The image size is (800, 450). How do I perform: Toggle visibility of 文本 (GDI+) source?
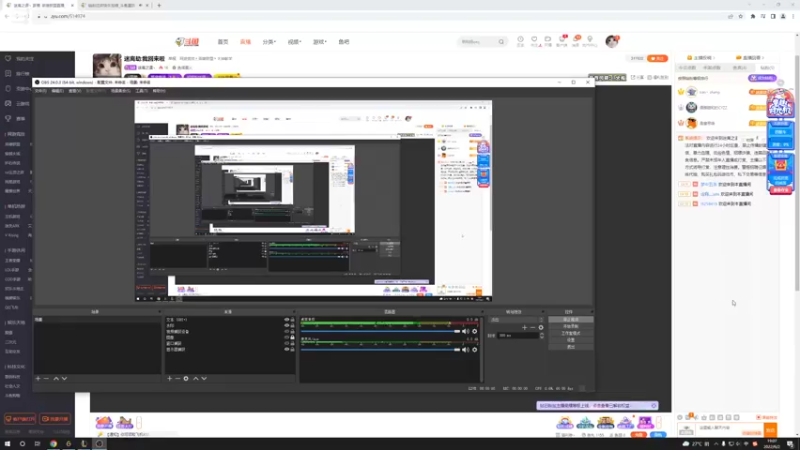click(x=287, y=320)
